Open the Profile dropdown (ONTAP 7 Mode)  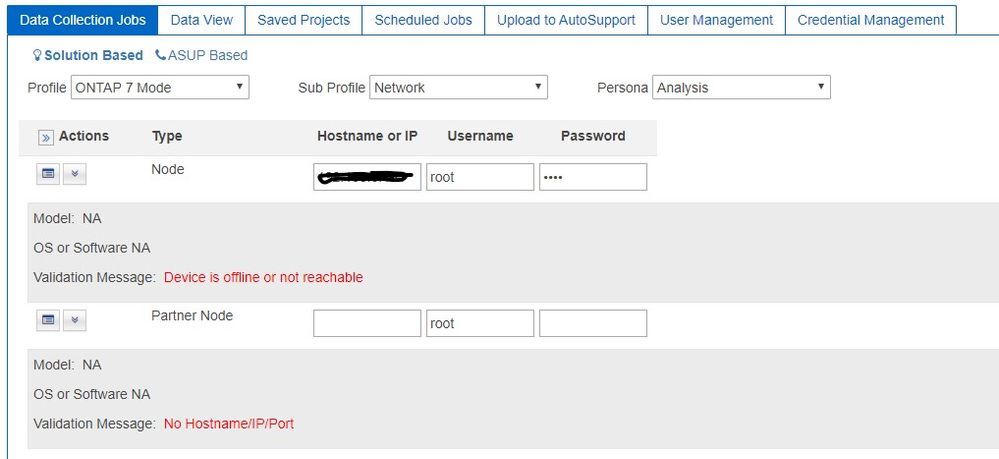159,88
